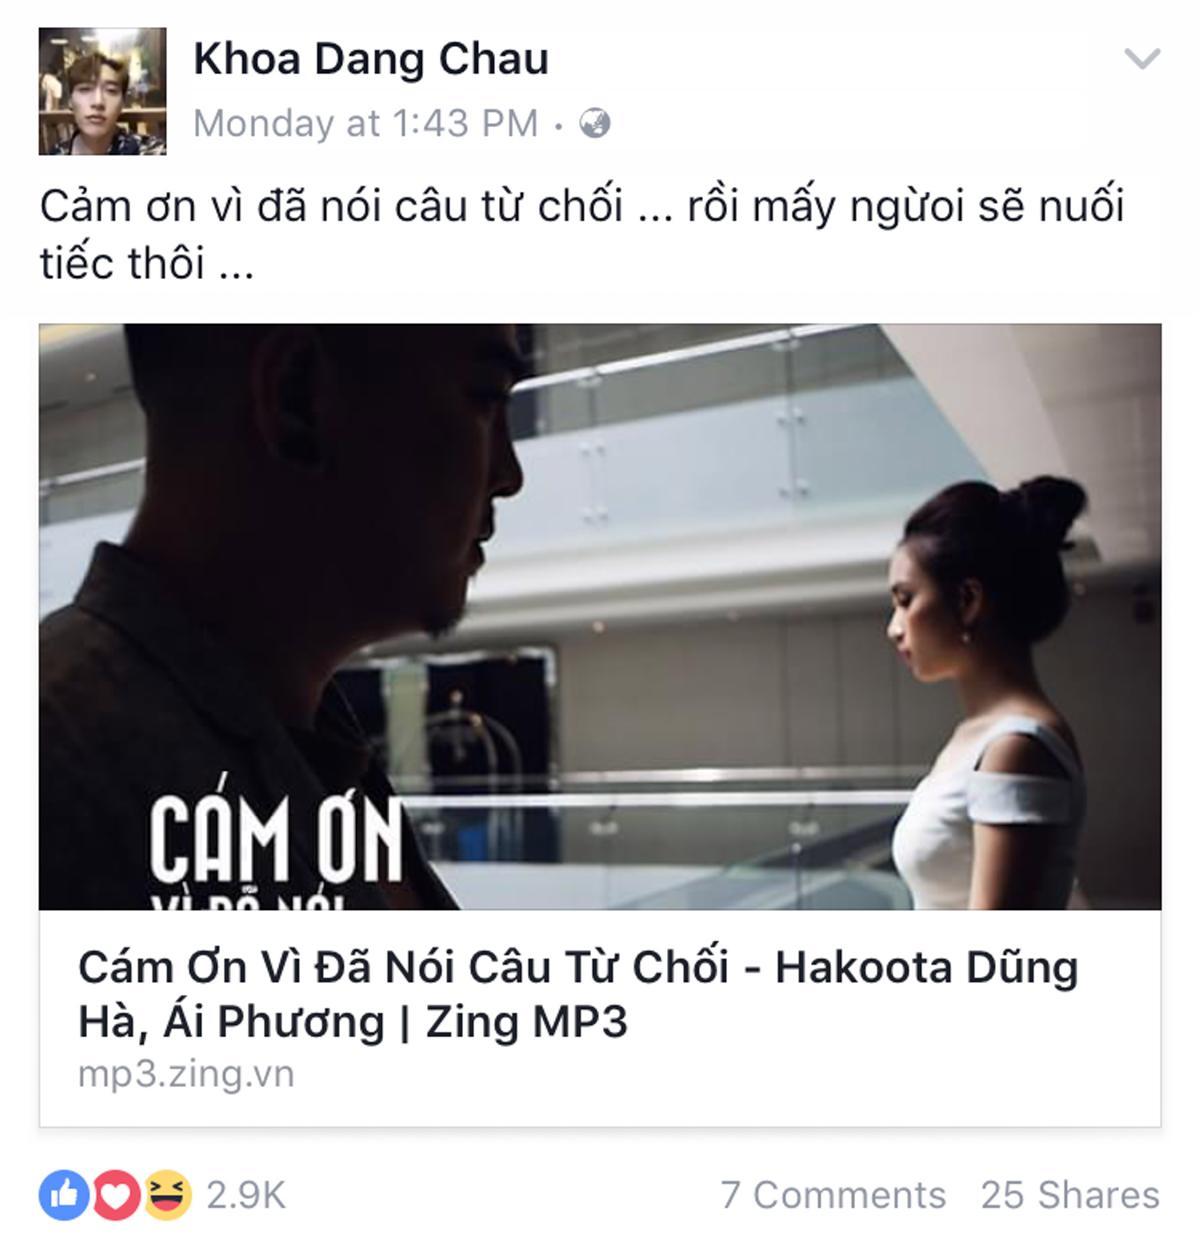The width and height of the screenshot is (1200, 1251).
Task: Click the Zing MP3 song title link
Action: [x=578, y=994]
